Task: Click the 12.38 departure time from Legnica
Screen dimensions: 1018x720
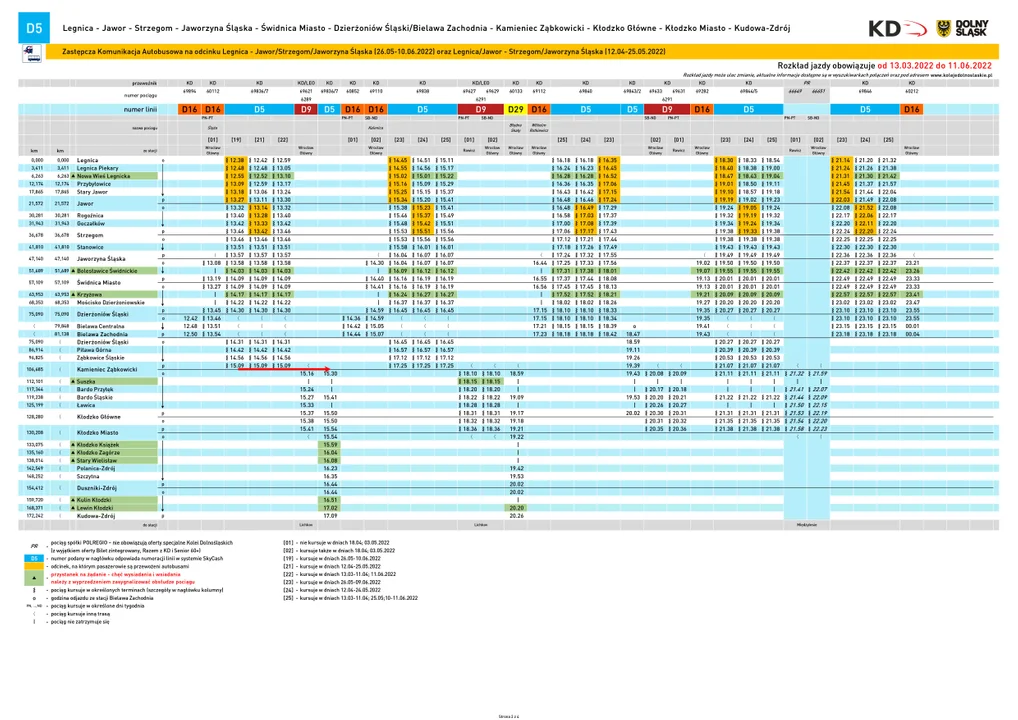Action: pyautogui.click(x=236, y=160)
